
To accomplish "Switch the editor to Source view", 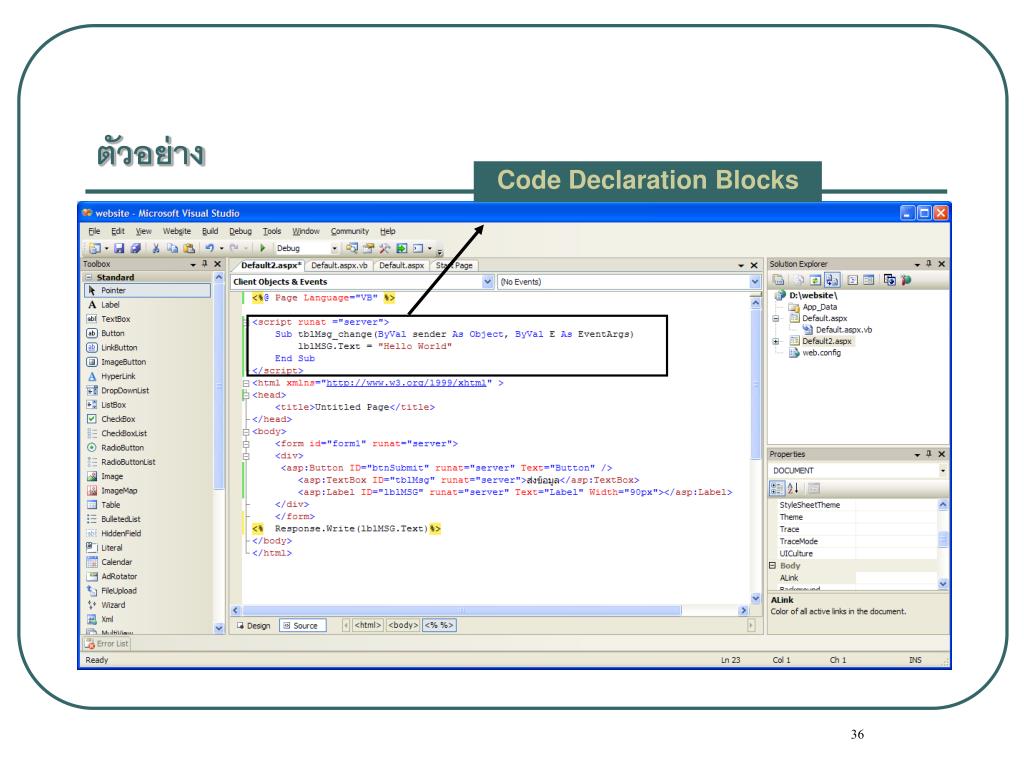I will point(300,626).
